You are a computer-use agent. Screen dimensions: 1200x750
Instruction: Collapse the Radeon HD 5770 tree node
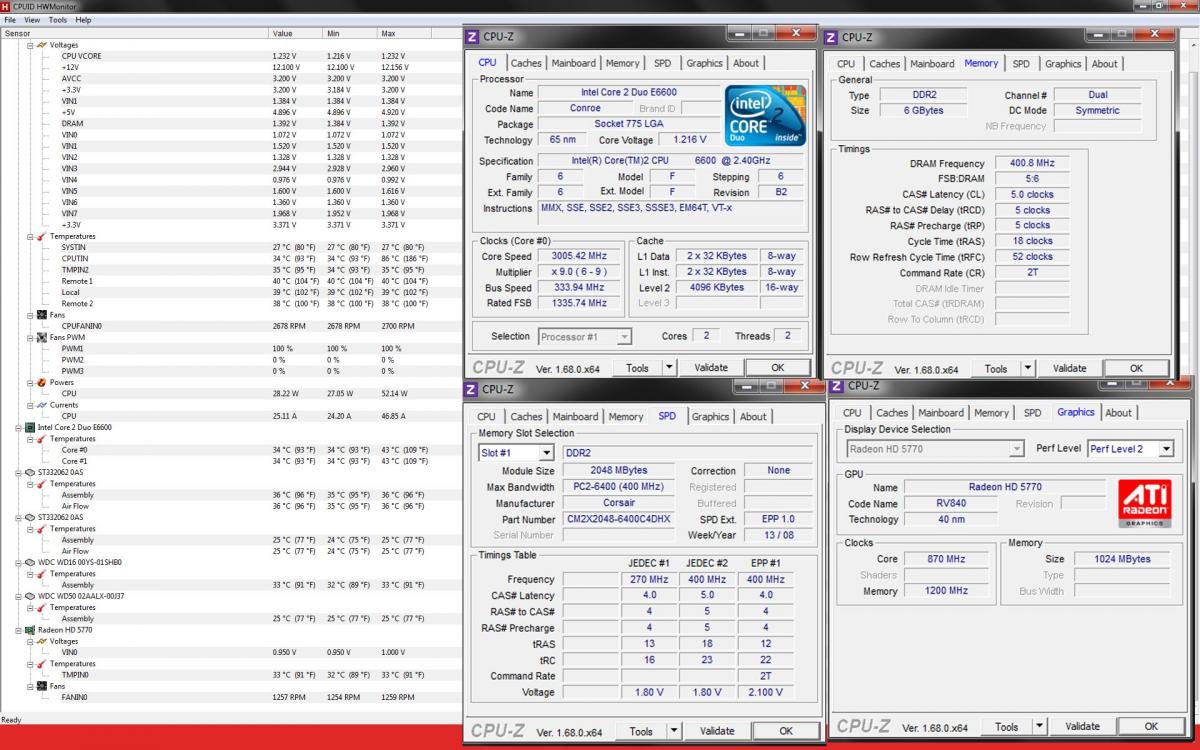(18, 630)
